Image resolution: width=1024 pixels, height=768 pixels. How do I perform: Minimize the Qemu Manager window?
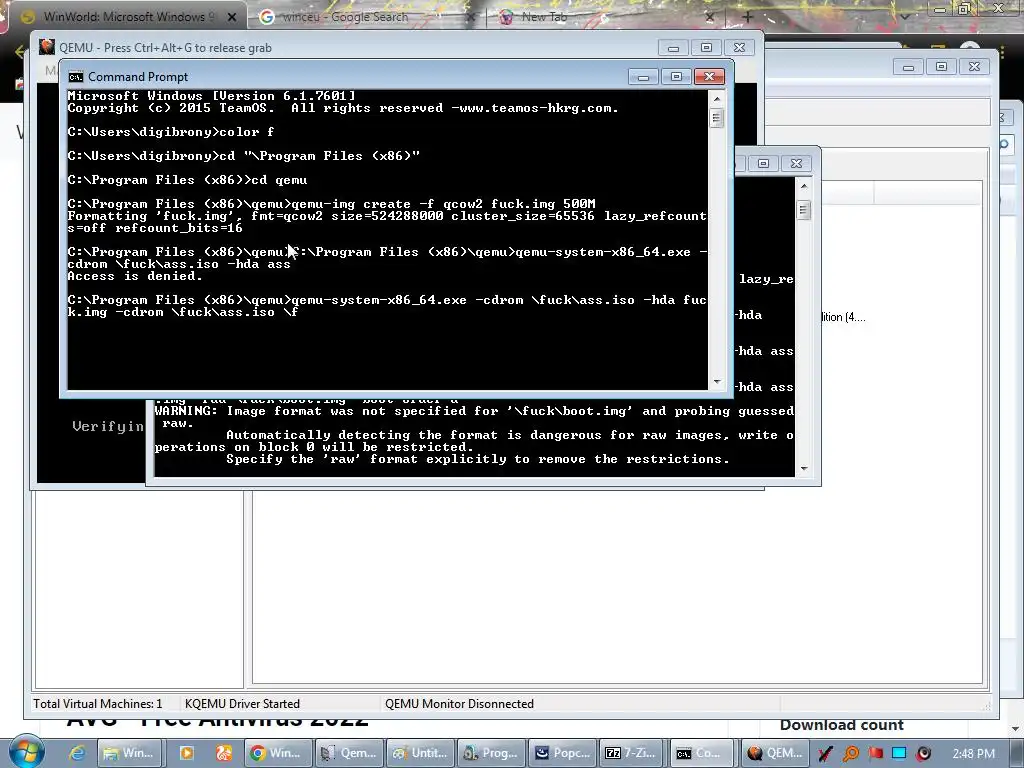coord(908,67)
